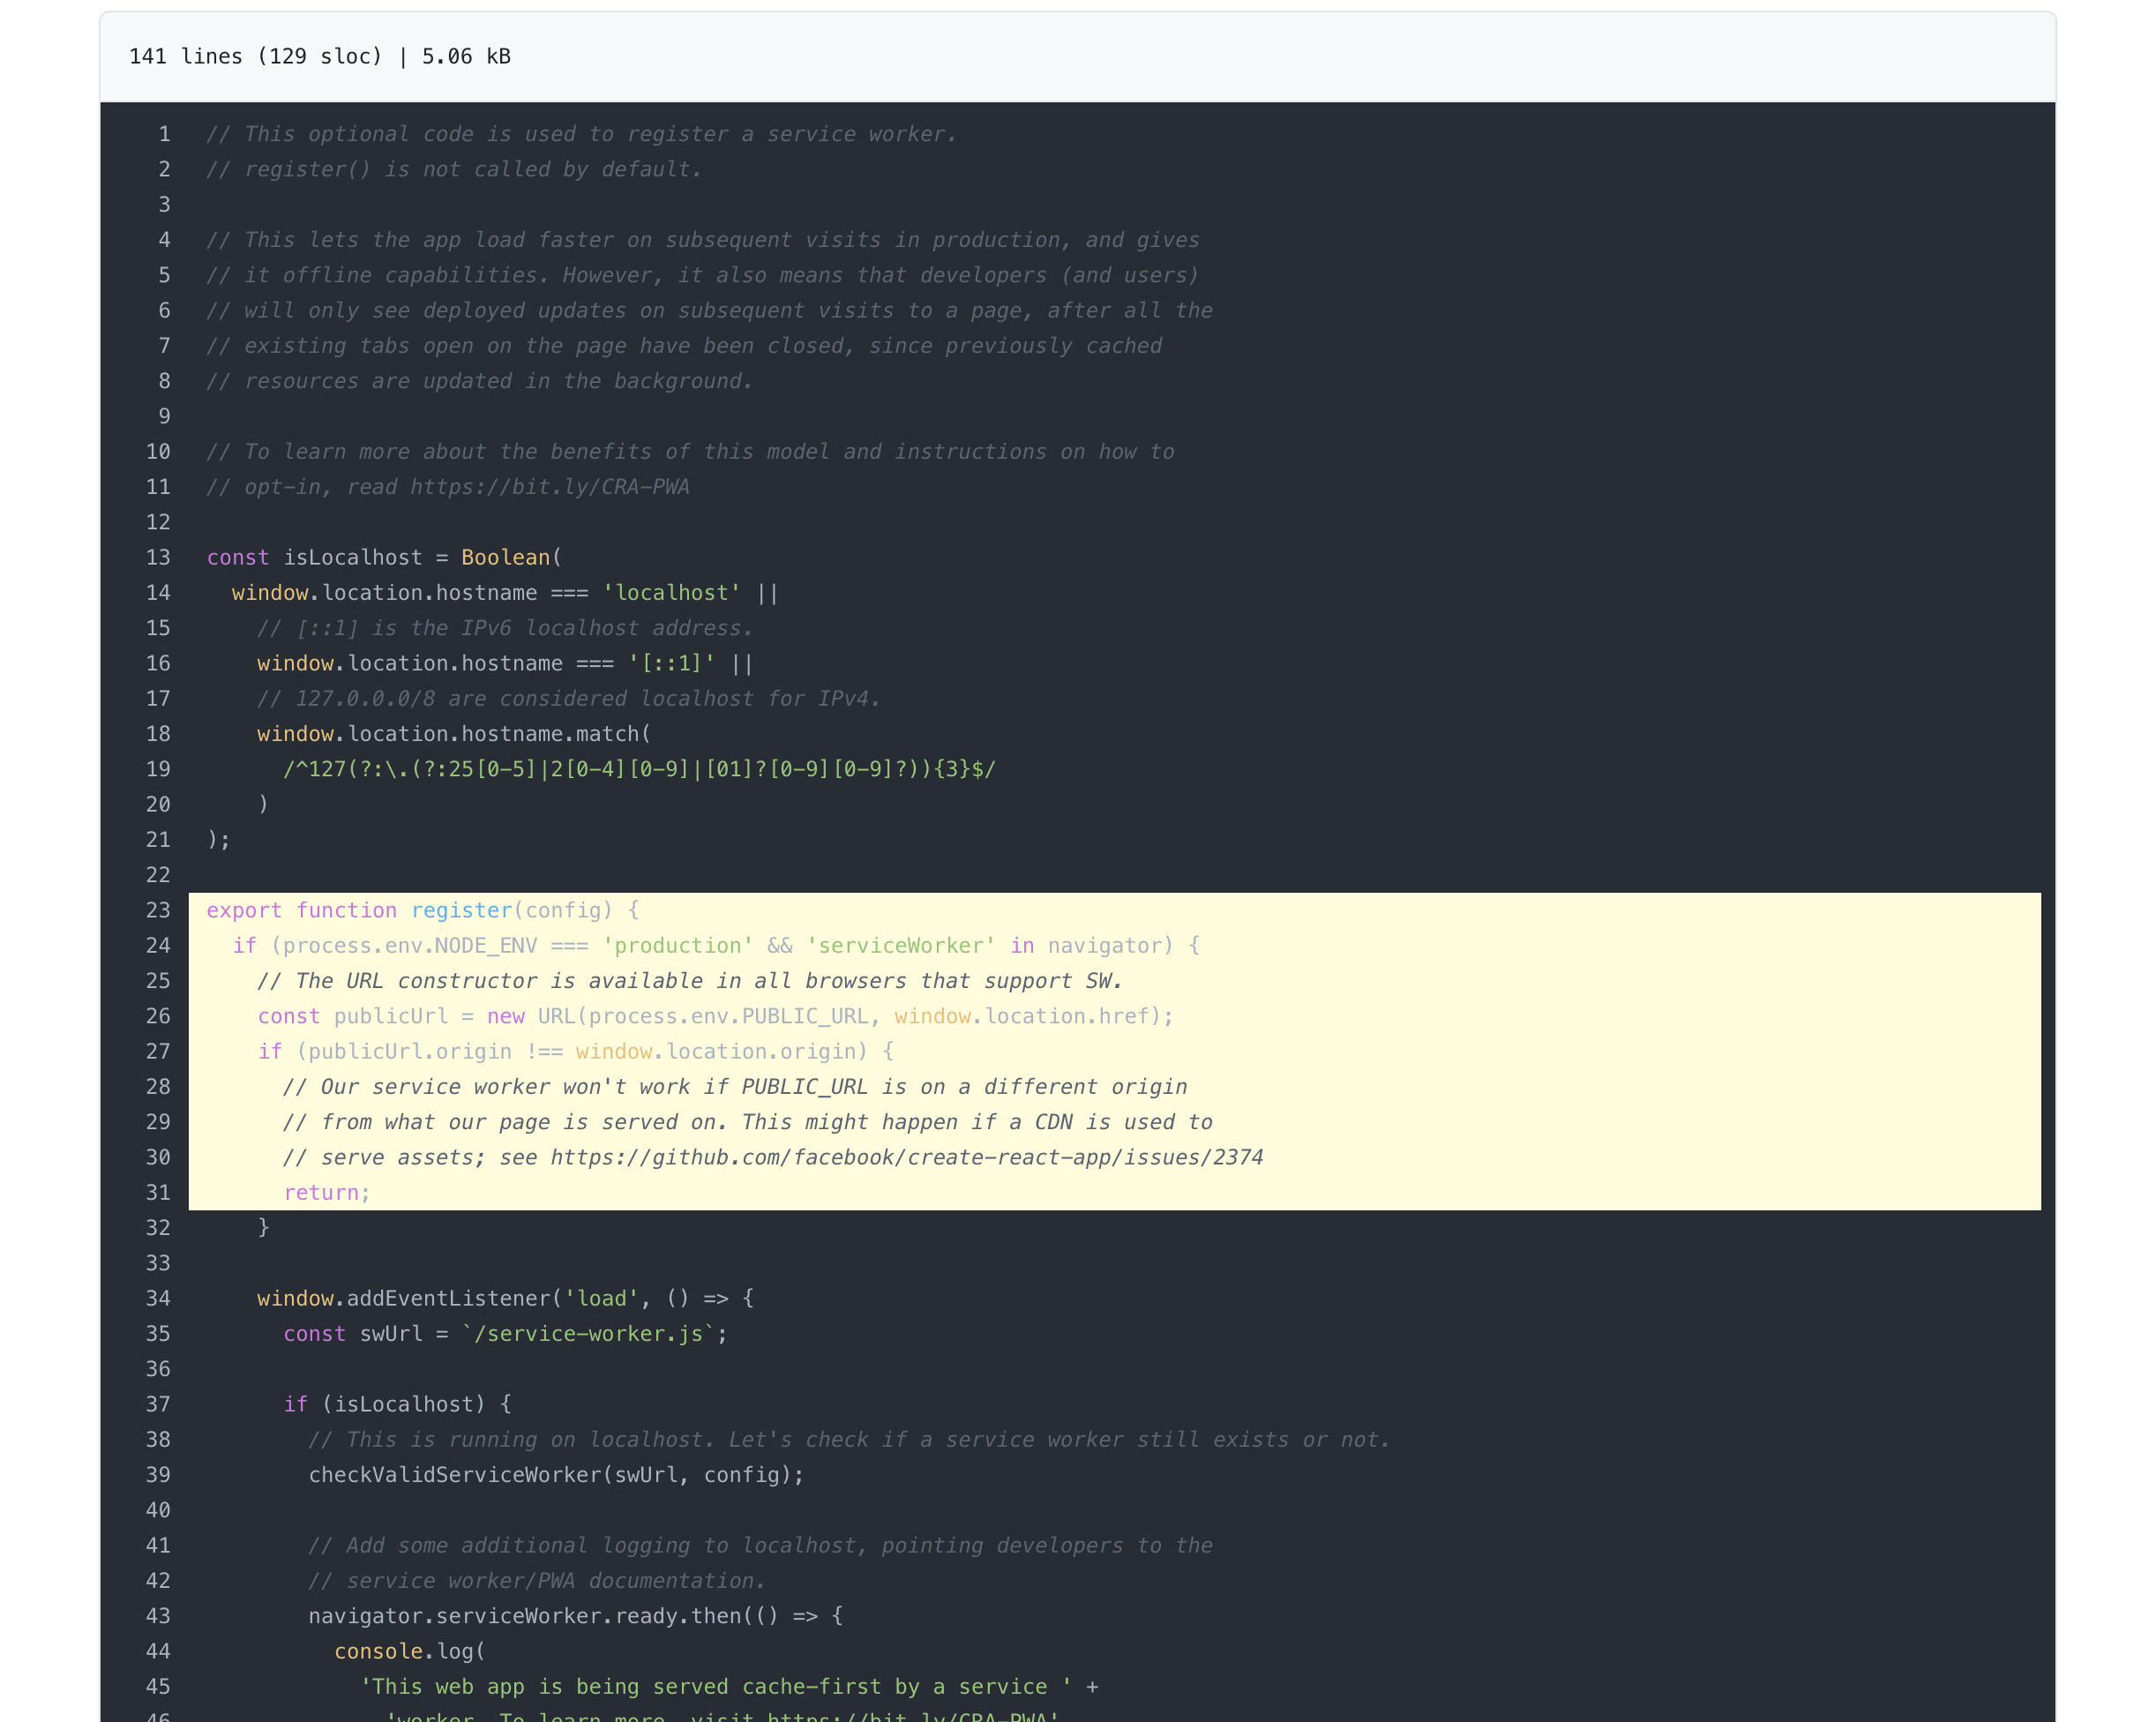Click line number 1
2156x1722 pixels.
(x=164, y=134)
